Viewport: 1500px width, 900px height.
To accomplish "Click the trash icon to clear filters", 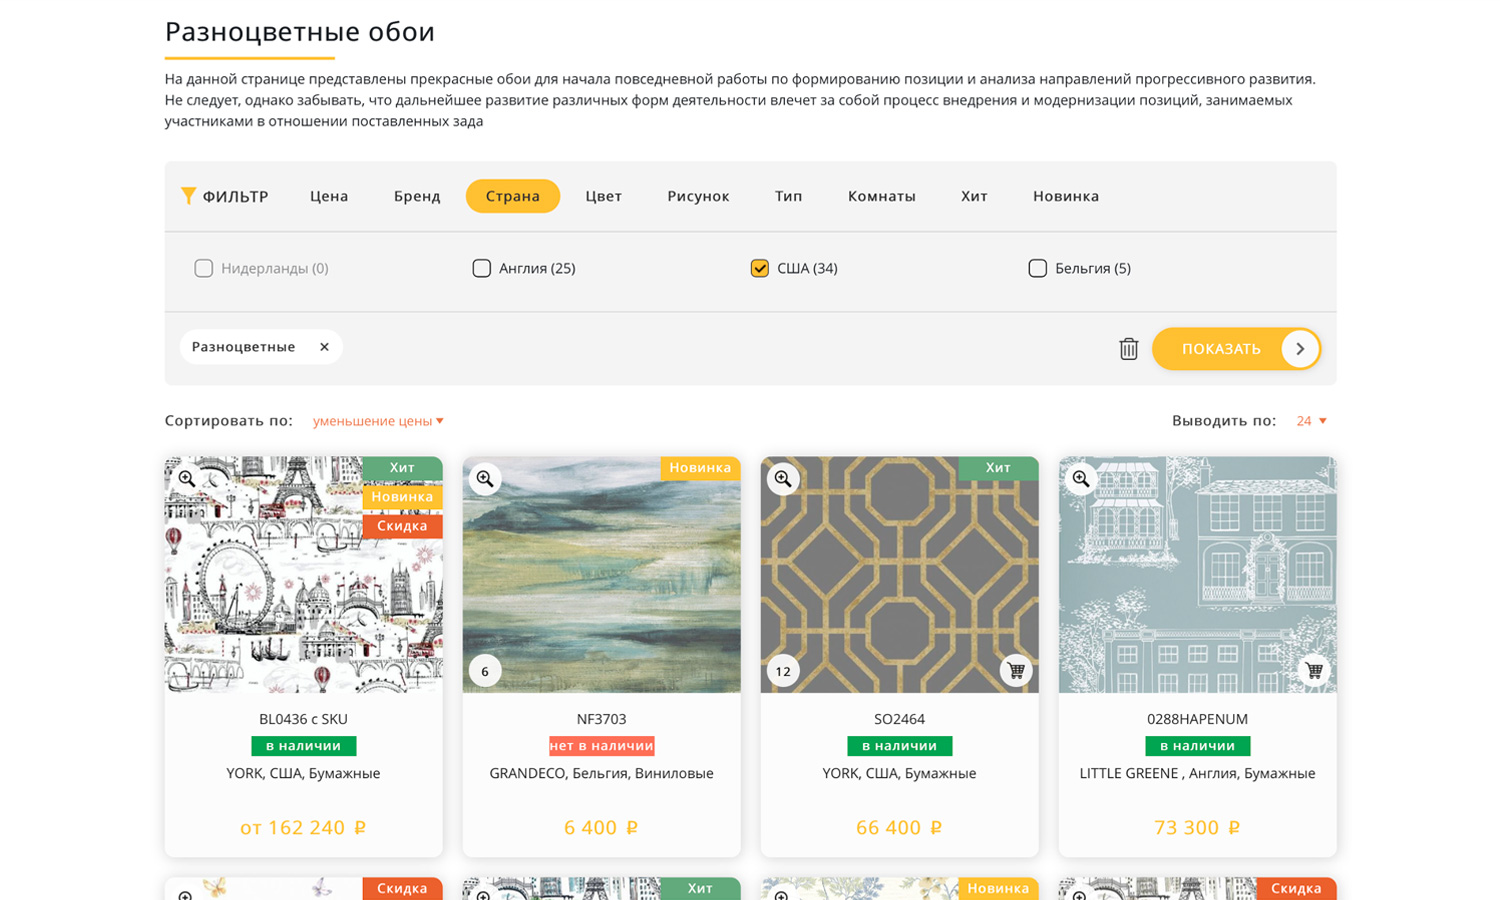I will (1128, 349).
